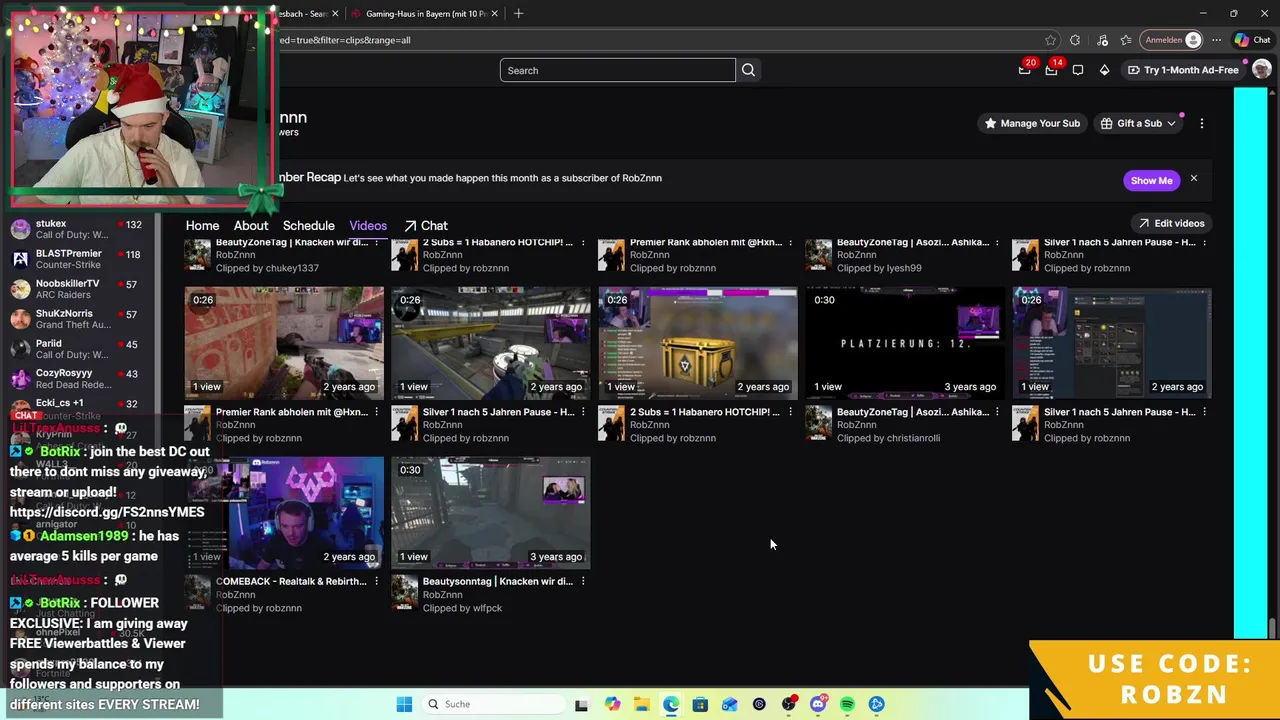
Task: Open NoobskillerTV channel in sidebar
Action: 76,289
